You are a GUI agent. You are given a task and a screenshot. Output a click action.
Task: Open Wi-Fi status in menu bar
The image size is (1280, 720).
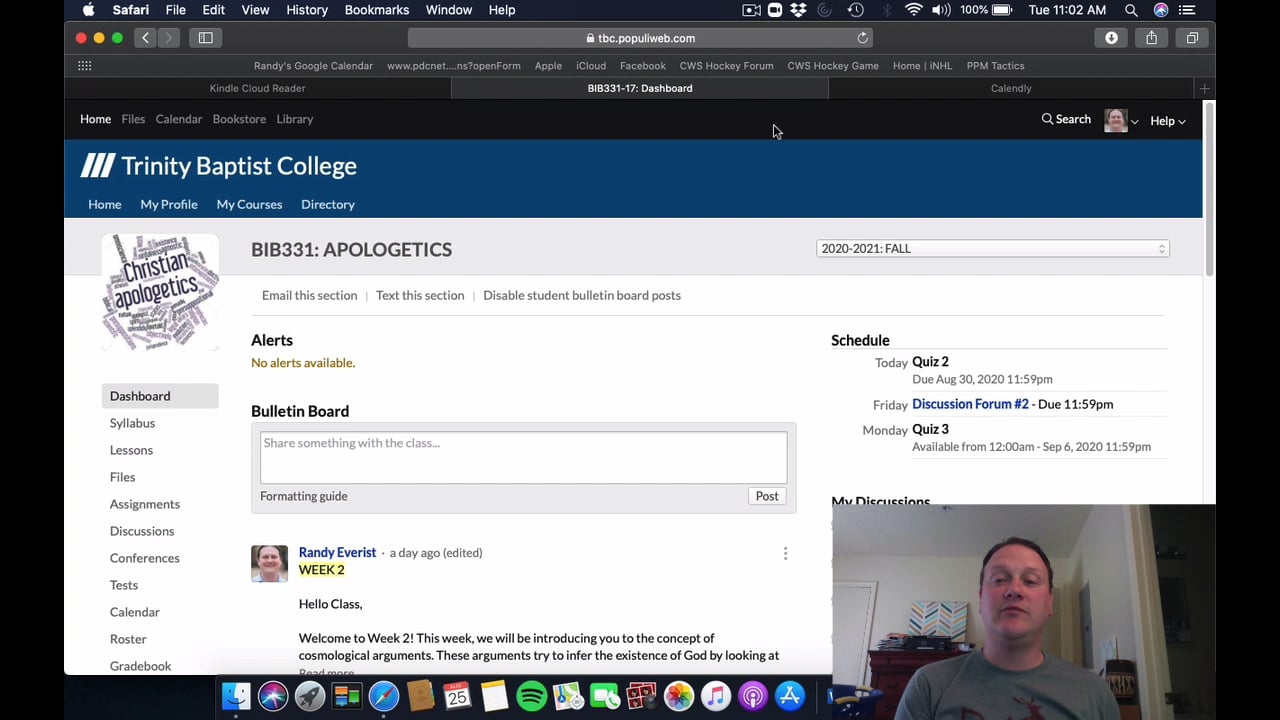(913, 10)
